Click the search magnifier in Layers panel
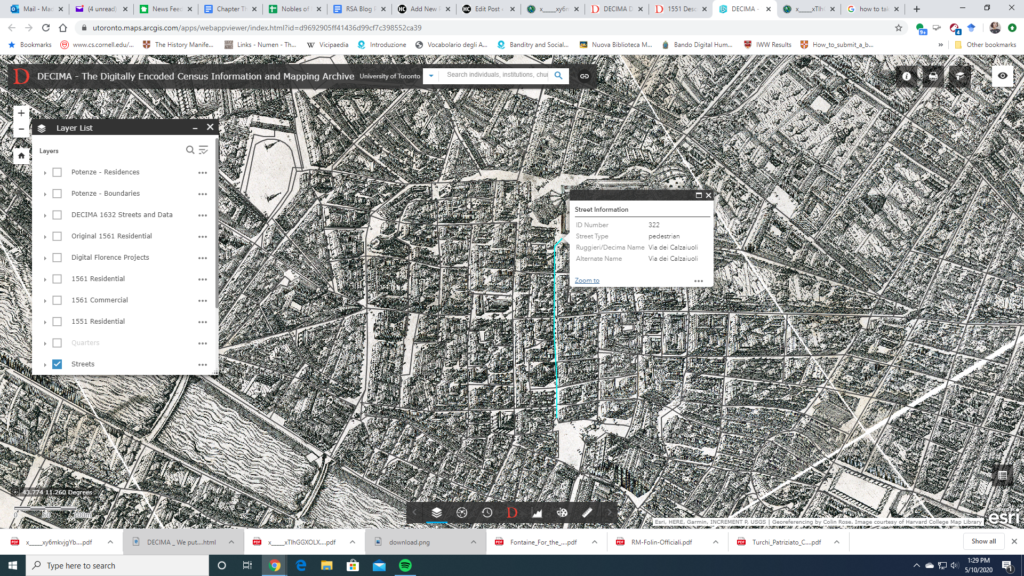Viewport: 1024px width, 576px height. (190, 150)
